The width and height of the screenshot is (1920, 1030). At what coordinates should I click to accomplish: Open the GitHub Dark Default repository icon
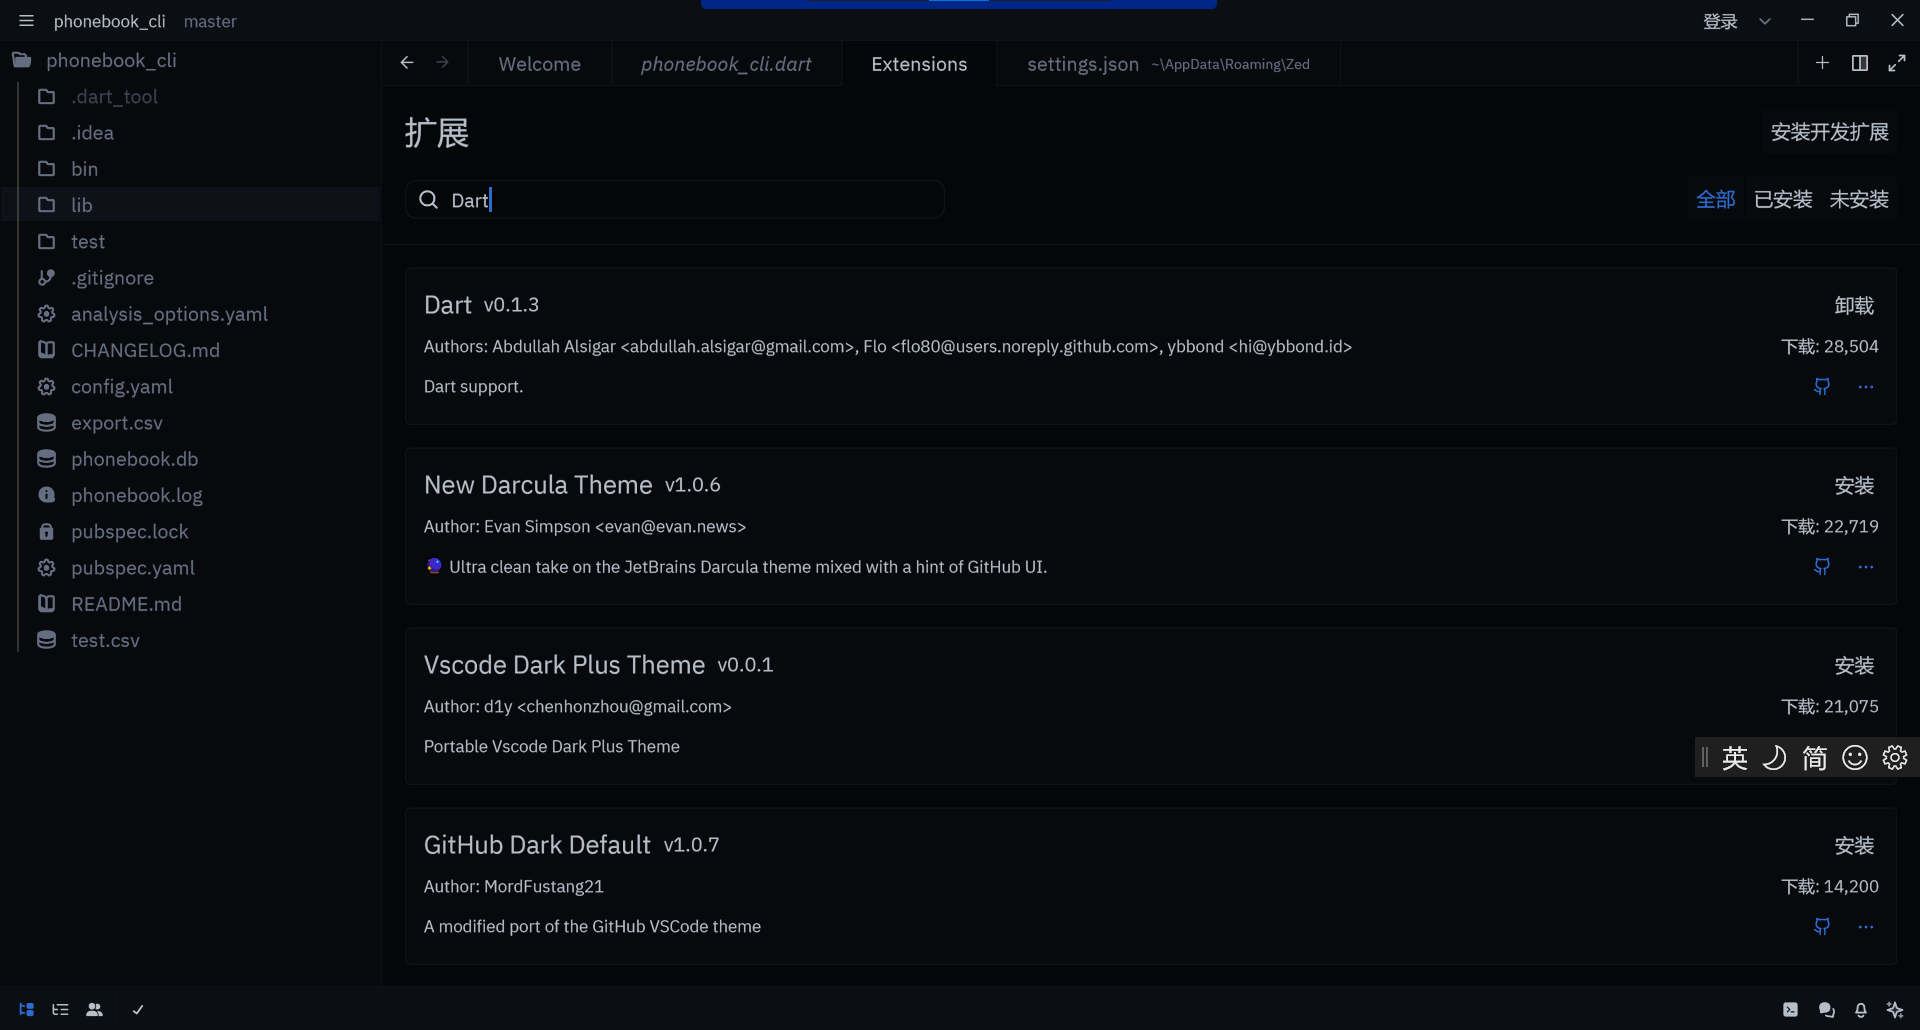(x=1822, y=927)
